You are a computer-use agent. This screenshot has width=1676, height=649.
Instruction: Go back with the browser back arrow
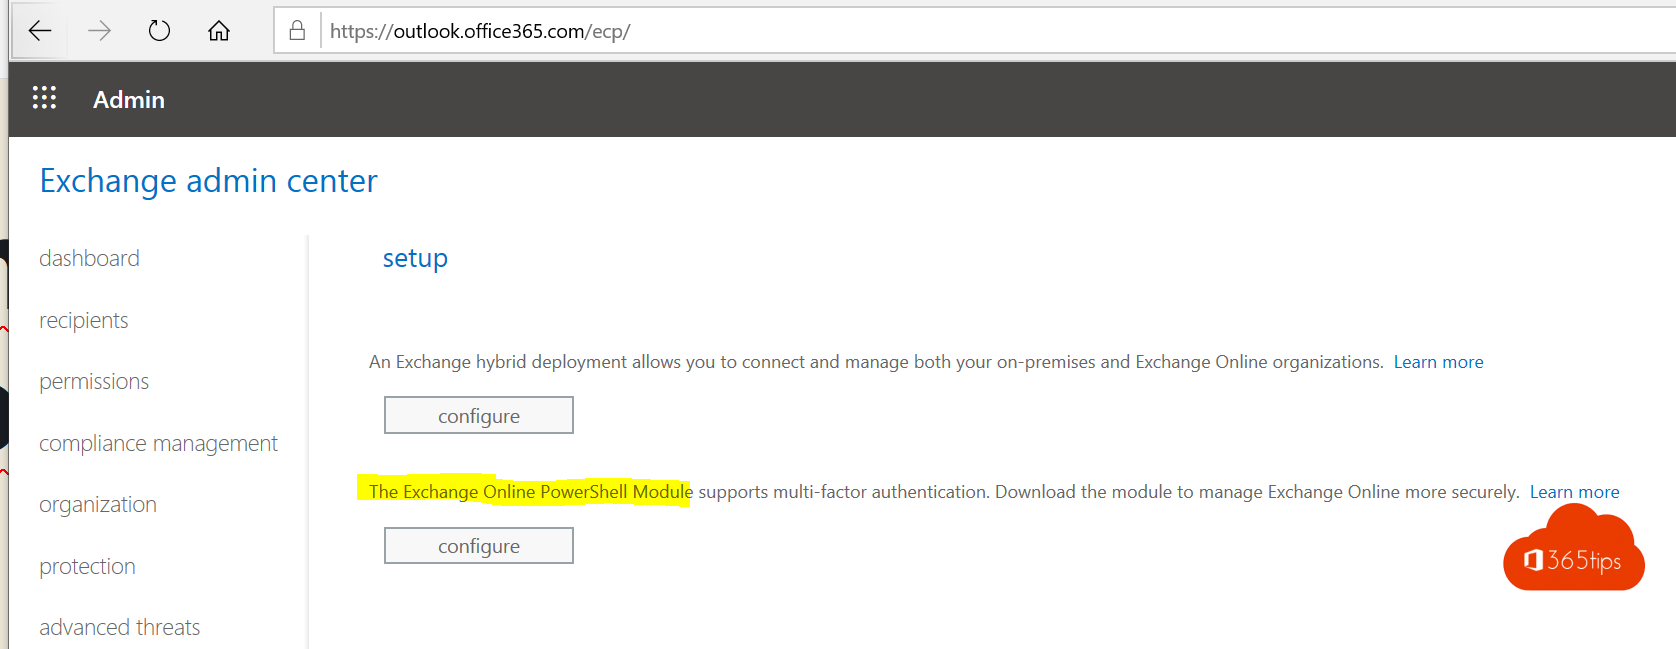click(x=40, y=31)
